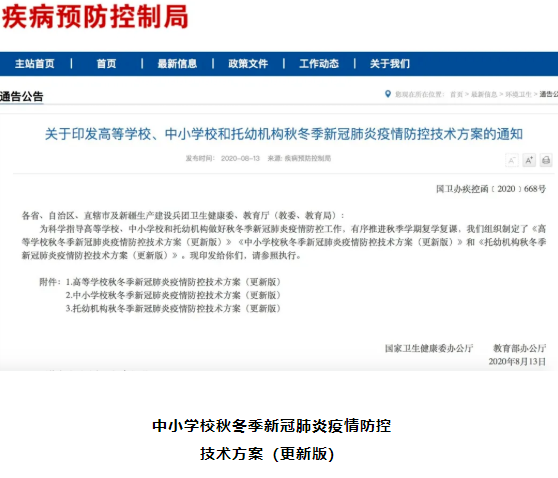Click attachment 1.高等学校秋冬季新冠肺炎疫情防控技术方案
This screenshot has width=558, height=478.
[173, 282]
